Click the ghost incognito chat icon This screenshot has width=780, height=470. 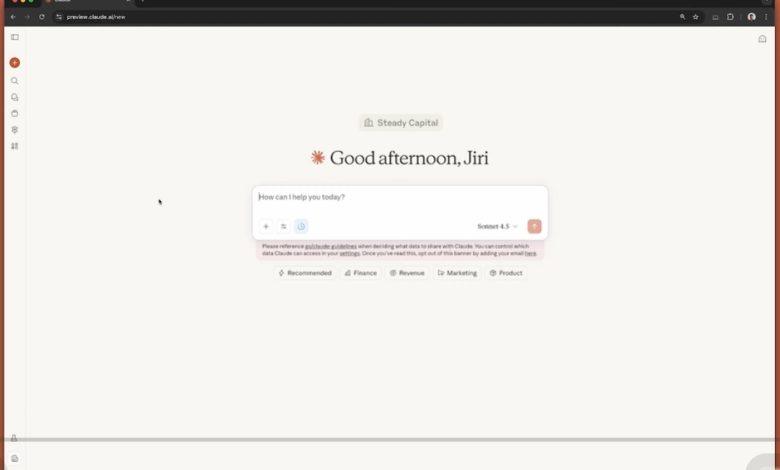pyautogui.click(x=762, y=39)
